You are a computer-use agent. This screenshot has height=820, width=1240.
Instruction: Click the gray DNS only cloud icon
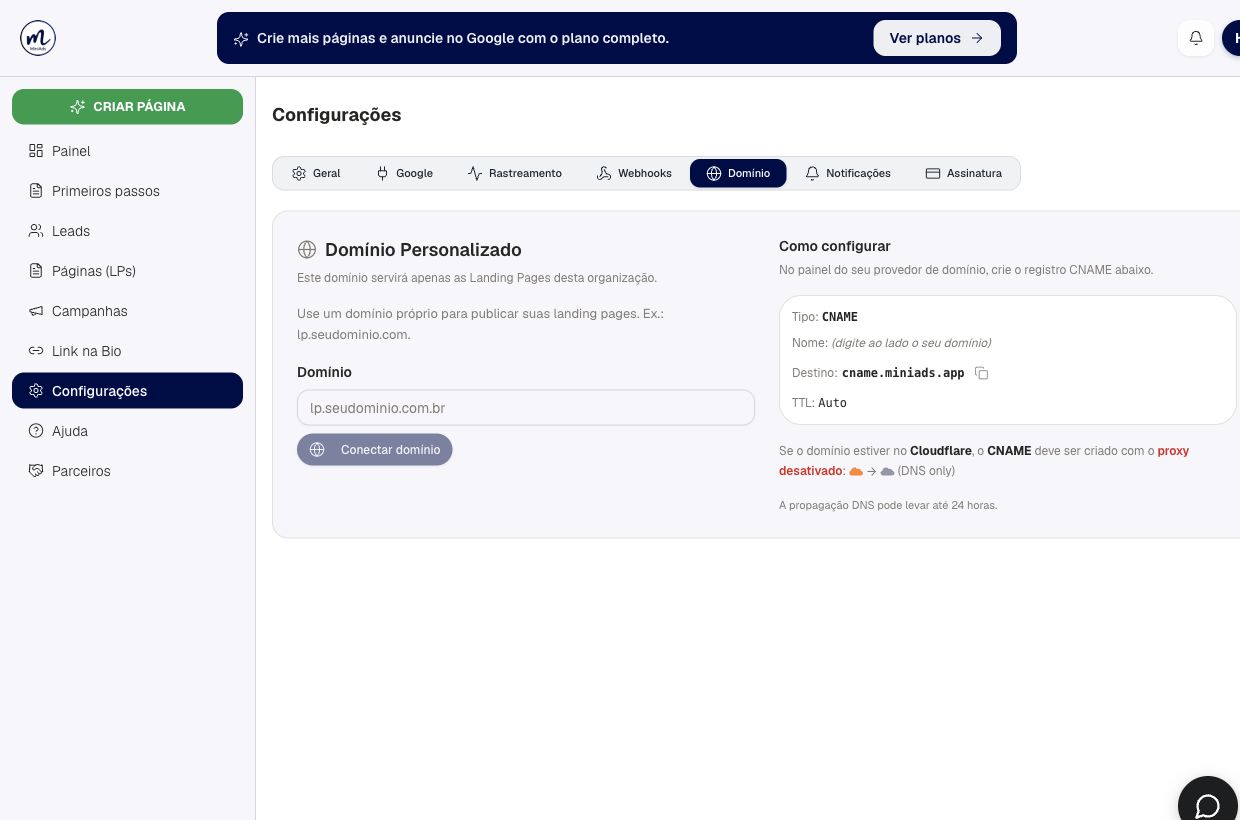[888, 471]
